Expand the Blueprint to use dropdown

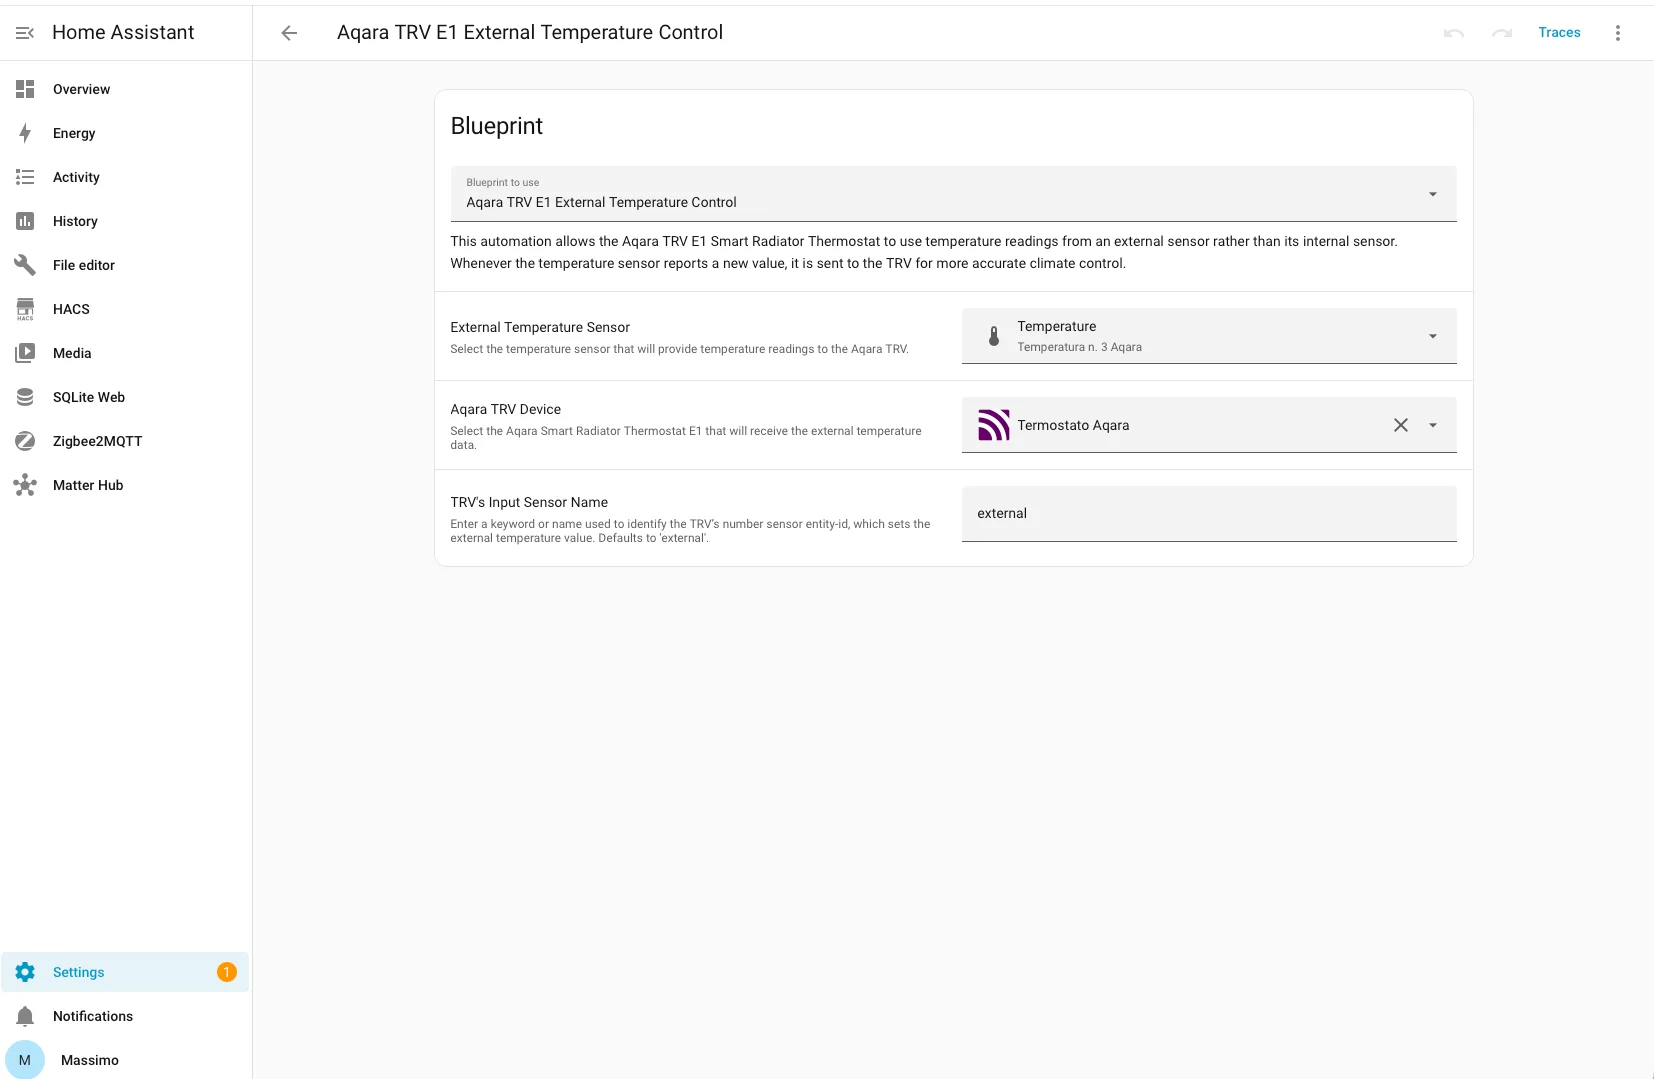coord(953,194)
